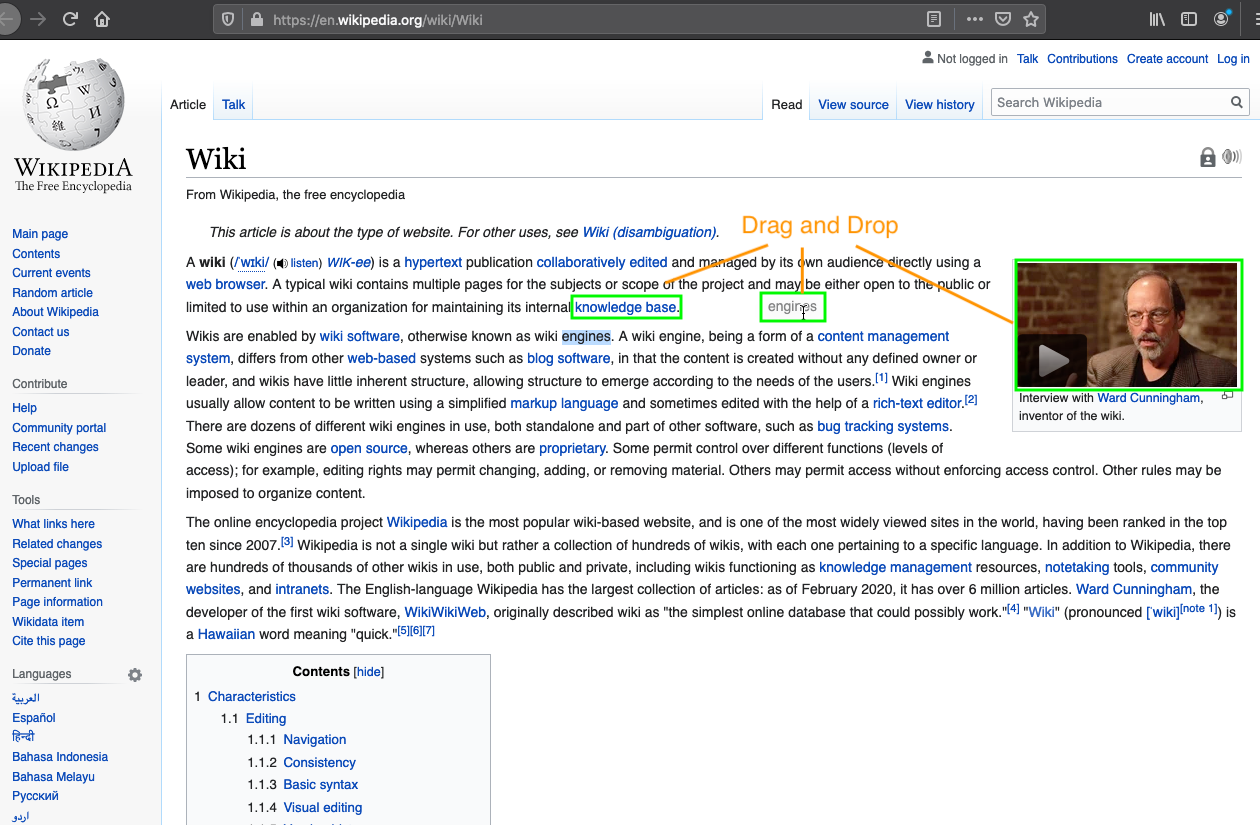This screenshot has width=1260, height=825.
Task: Play the Ward Cunningham interview video
Action: [x=1053, y=359]
